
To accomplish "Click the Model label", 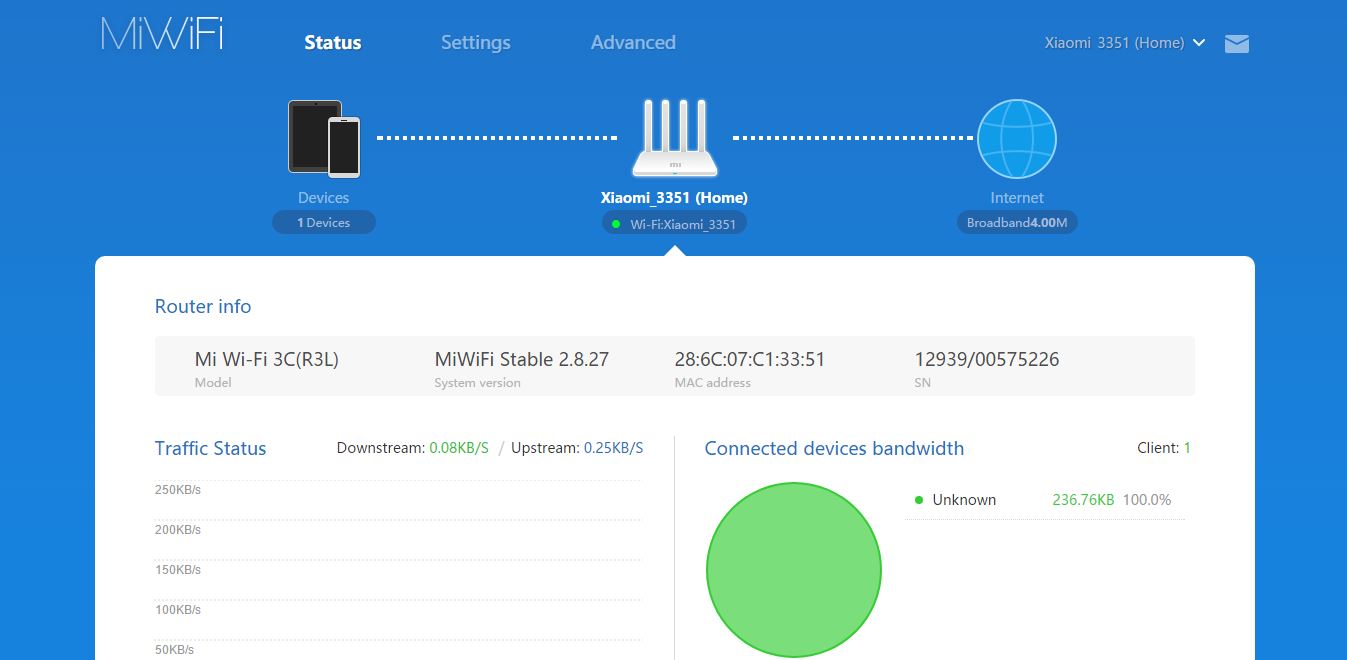I will coord(213,383).
